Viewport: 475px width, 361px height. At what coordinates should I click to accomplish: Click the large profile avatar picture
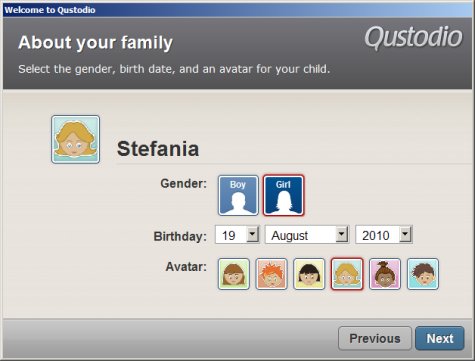pos(76,139)
